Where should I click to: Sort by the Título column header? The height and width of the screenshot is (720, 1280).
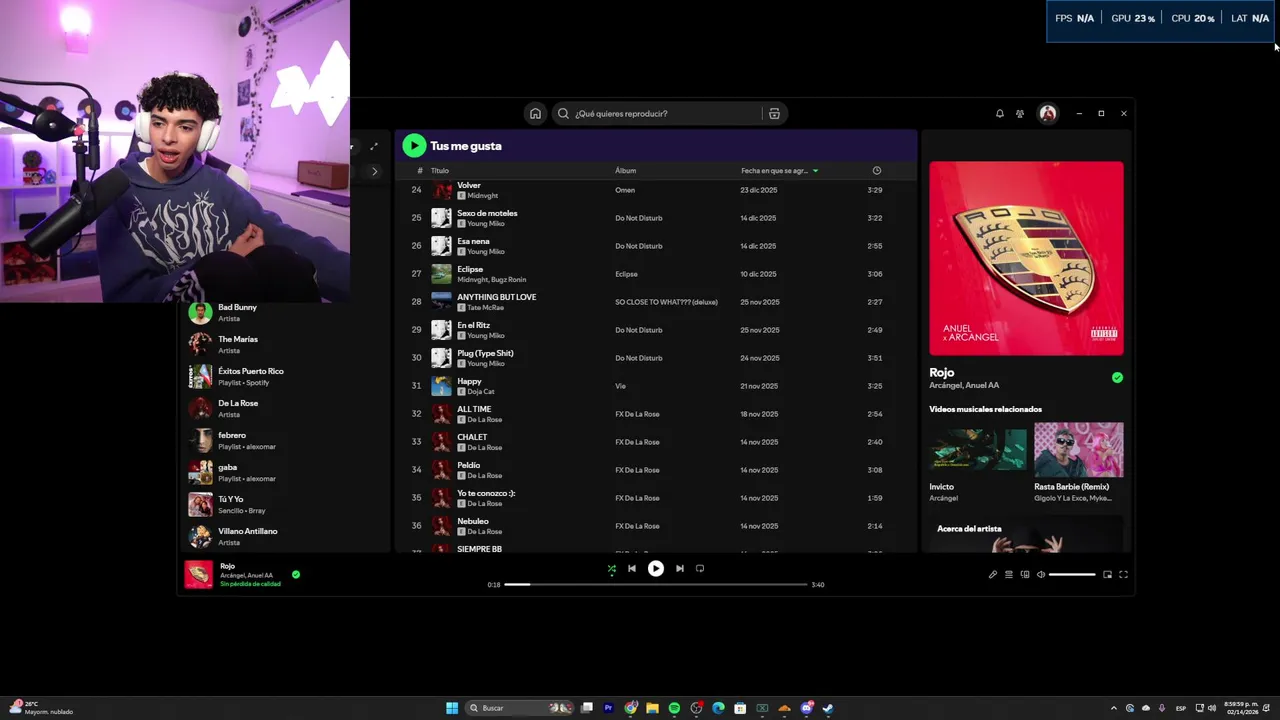[x=440, y=171]
